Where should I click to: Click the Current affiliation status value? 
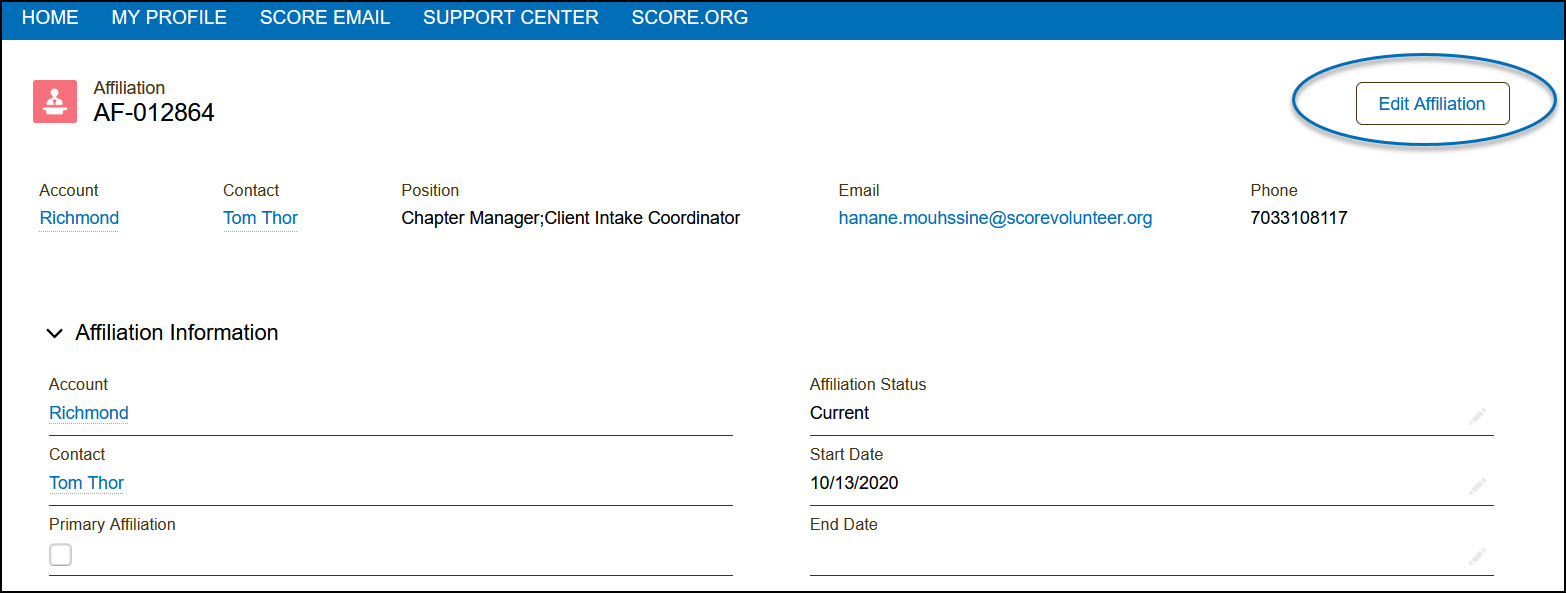pyautogui.click(x=840, y=413)
